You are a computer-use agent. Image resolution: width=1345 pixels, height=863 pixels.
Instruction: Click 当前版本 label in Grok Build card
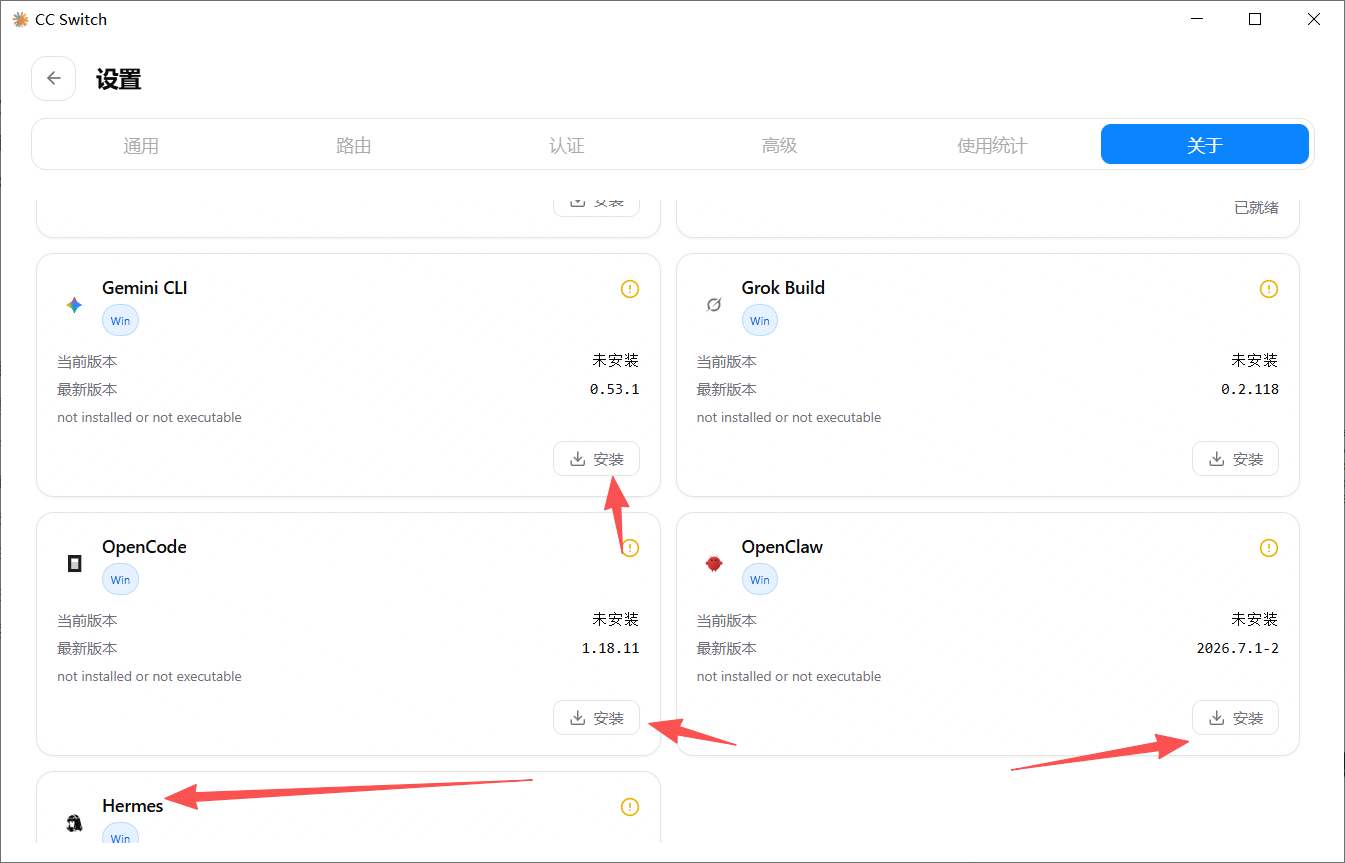tap(727, 361)
